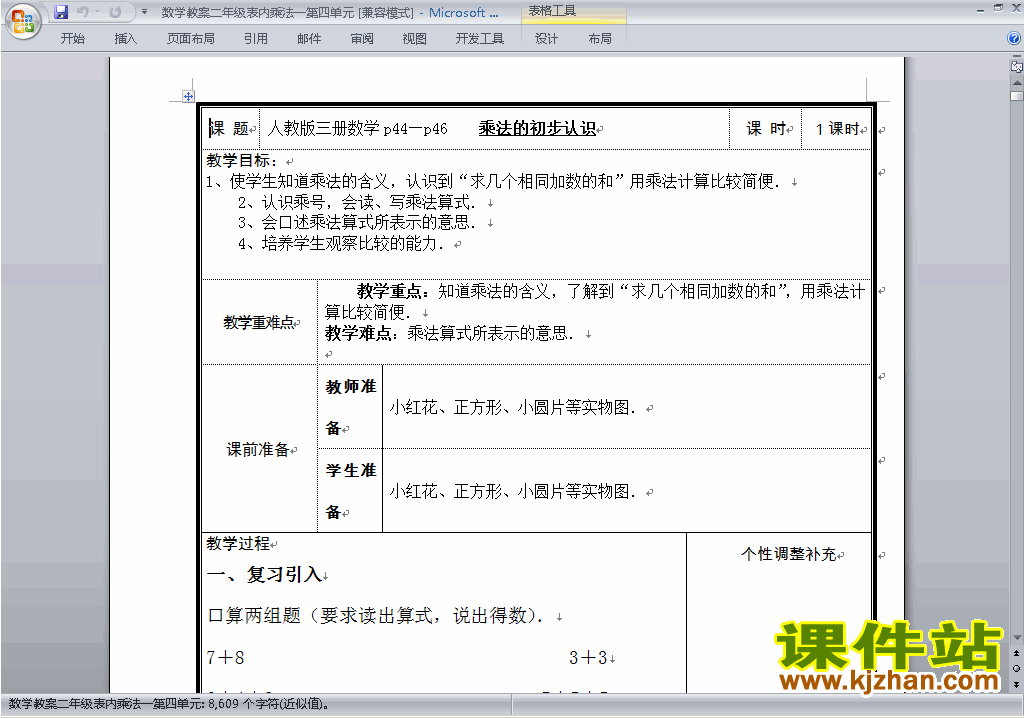Click the bold 教学重点 label
The height and width of the screenshot is (718, 1024).
(x=392, y=291)
